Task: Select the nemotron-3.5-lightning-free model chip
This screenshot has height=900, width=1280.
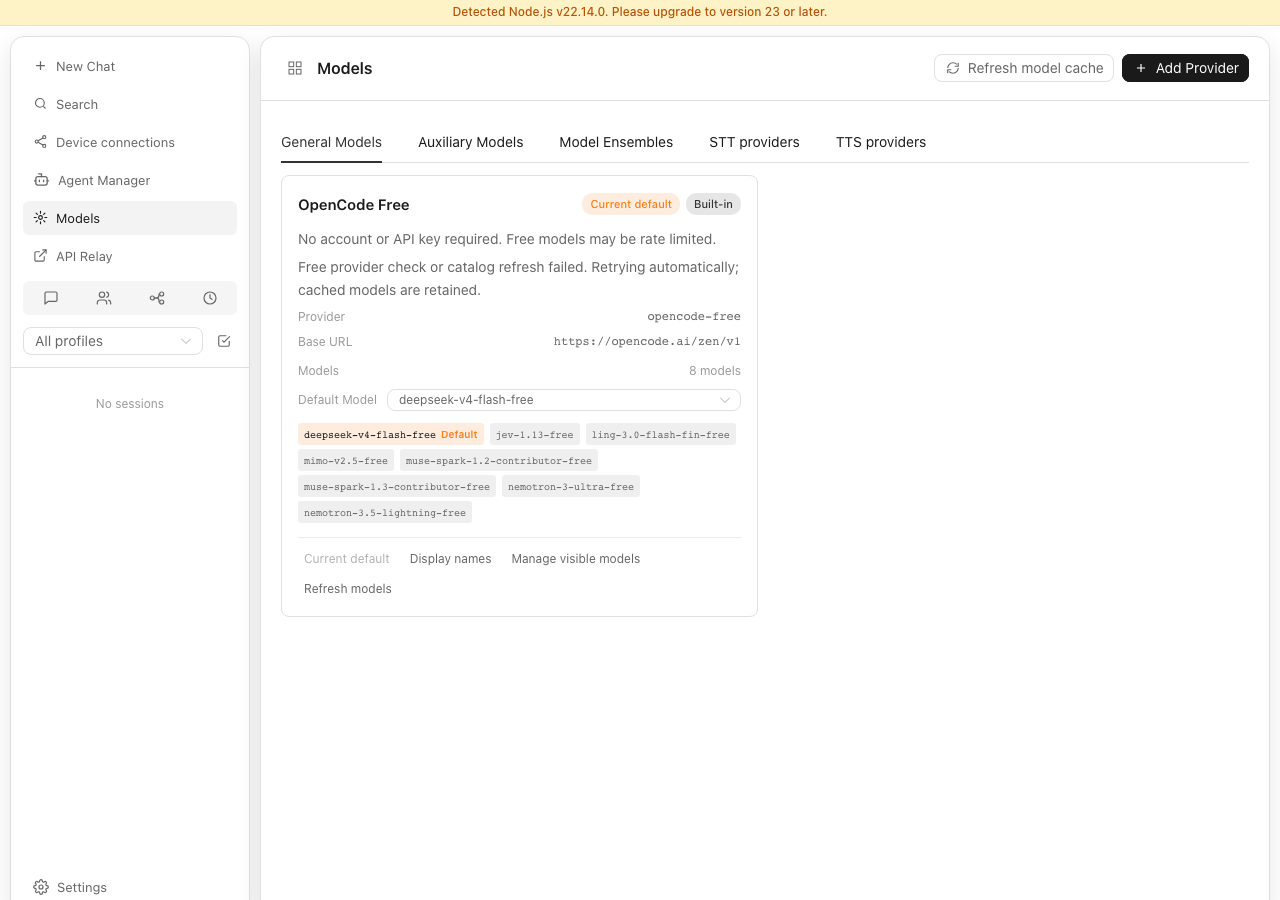Action: point(385,512)
